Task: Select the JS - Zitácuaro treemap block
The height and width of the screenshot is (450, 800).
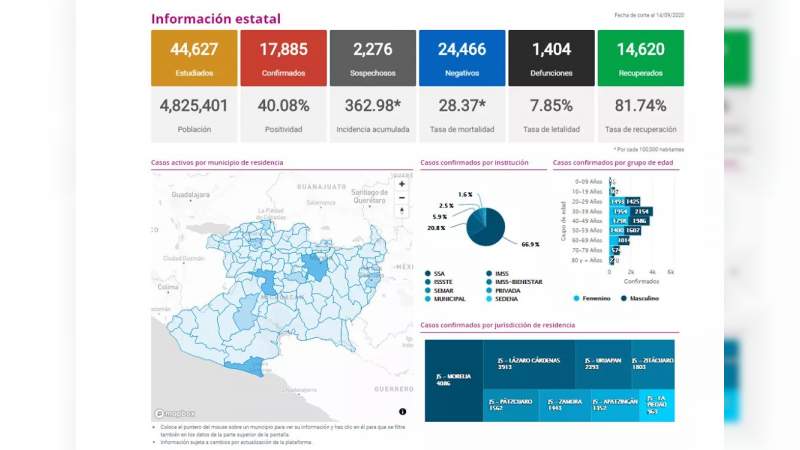Action: (653, 364)
